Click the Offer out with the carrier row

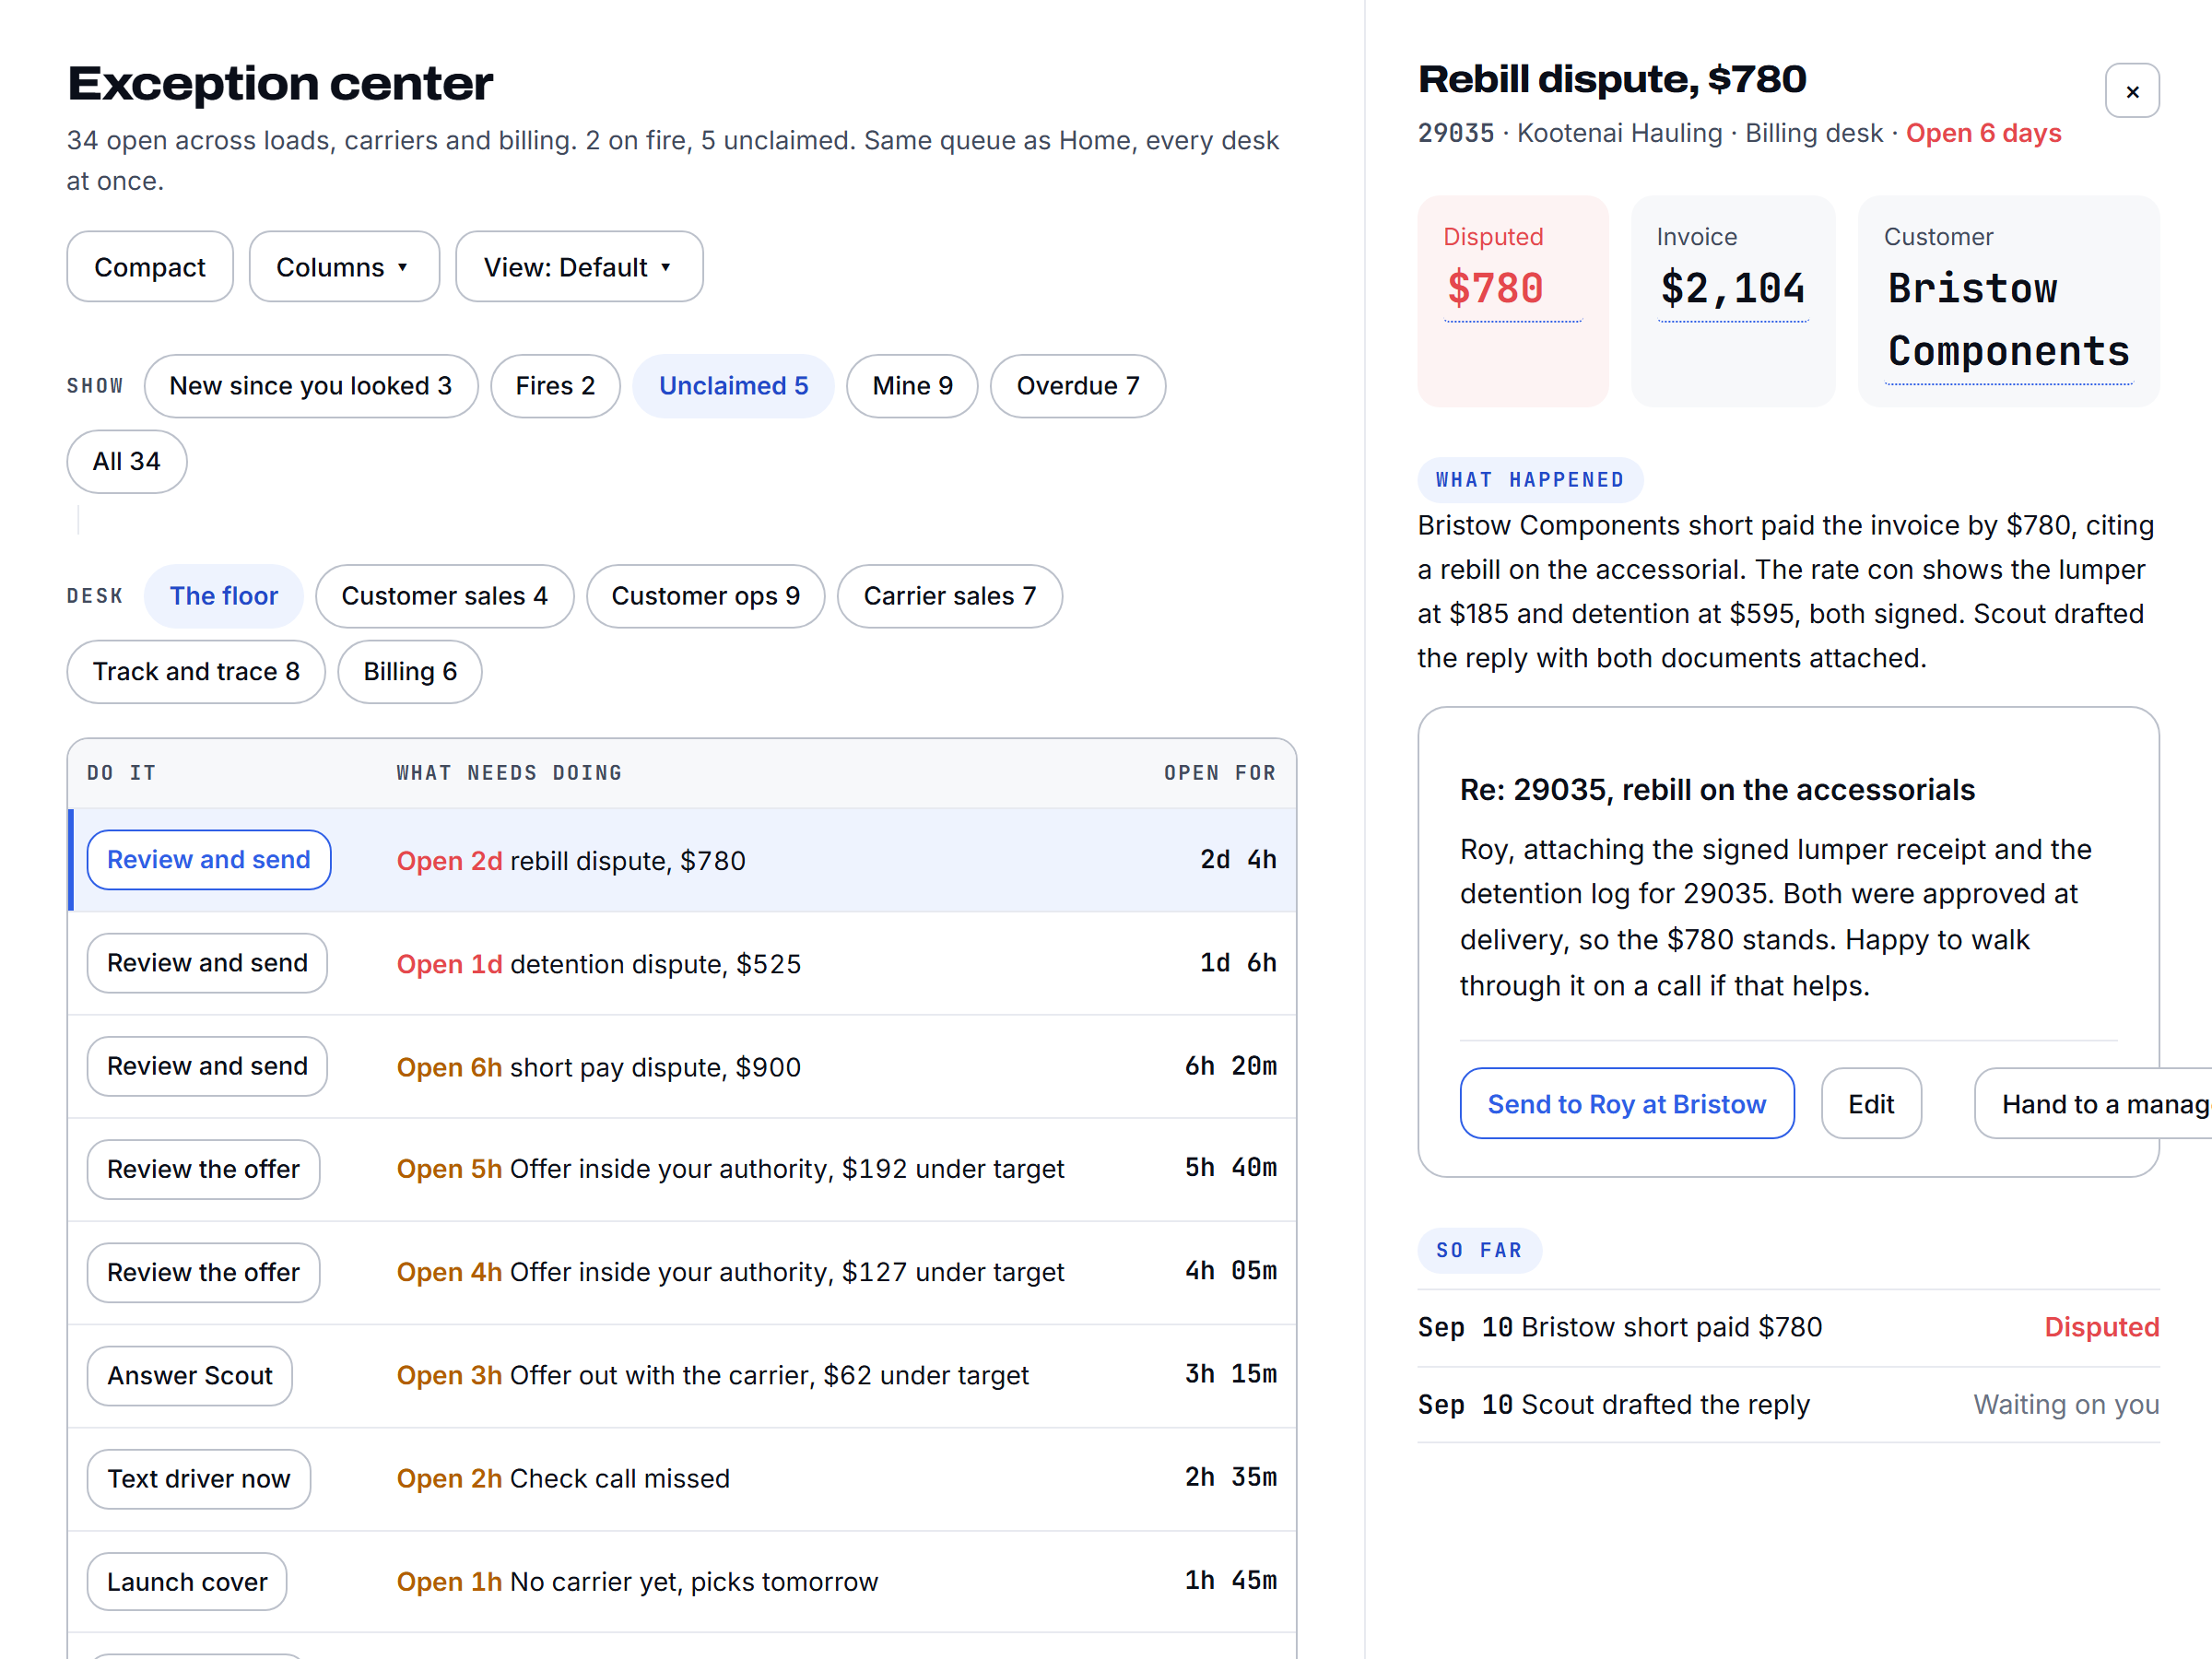click(x=682, y=1375)
